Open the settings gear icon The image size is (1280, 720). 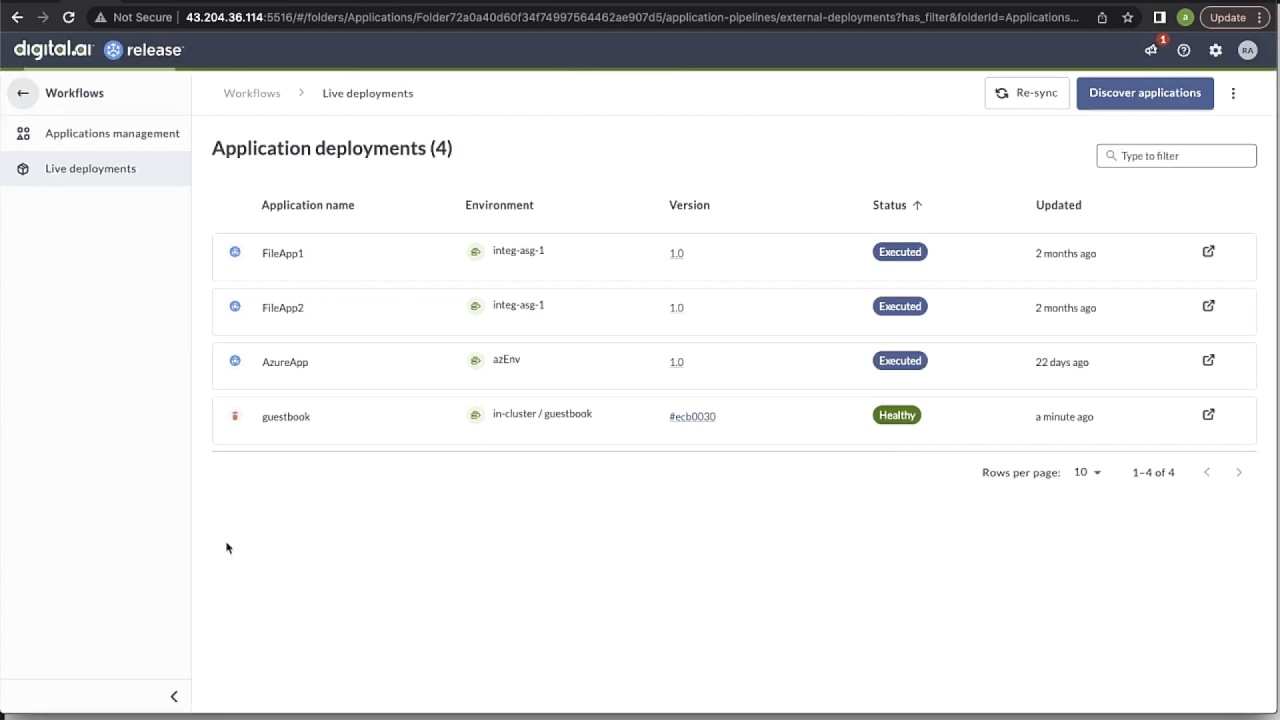1216,50
